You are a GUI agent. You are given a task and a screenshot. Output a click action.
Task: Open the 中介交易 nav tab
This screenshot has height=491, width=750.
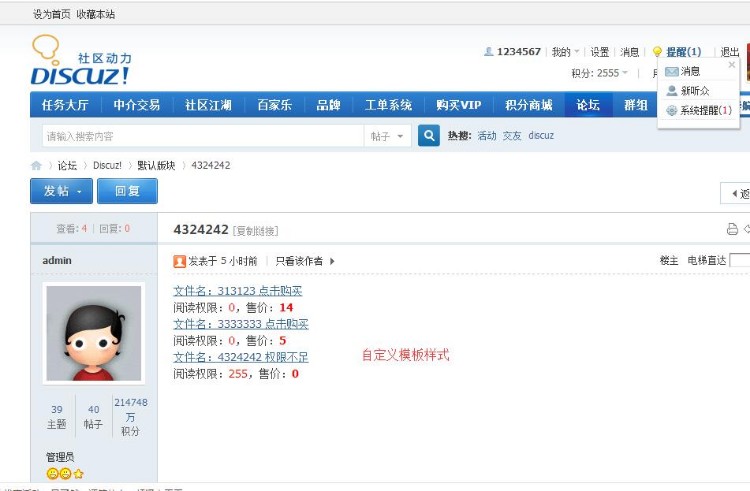(137, 105)
